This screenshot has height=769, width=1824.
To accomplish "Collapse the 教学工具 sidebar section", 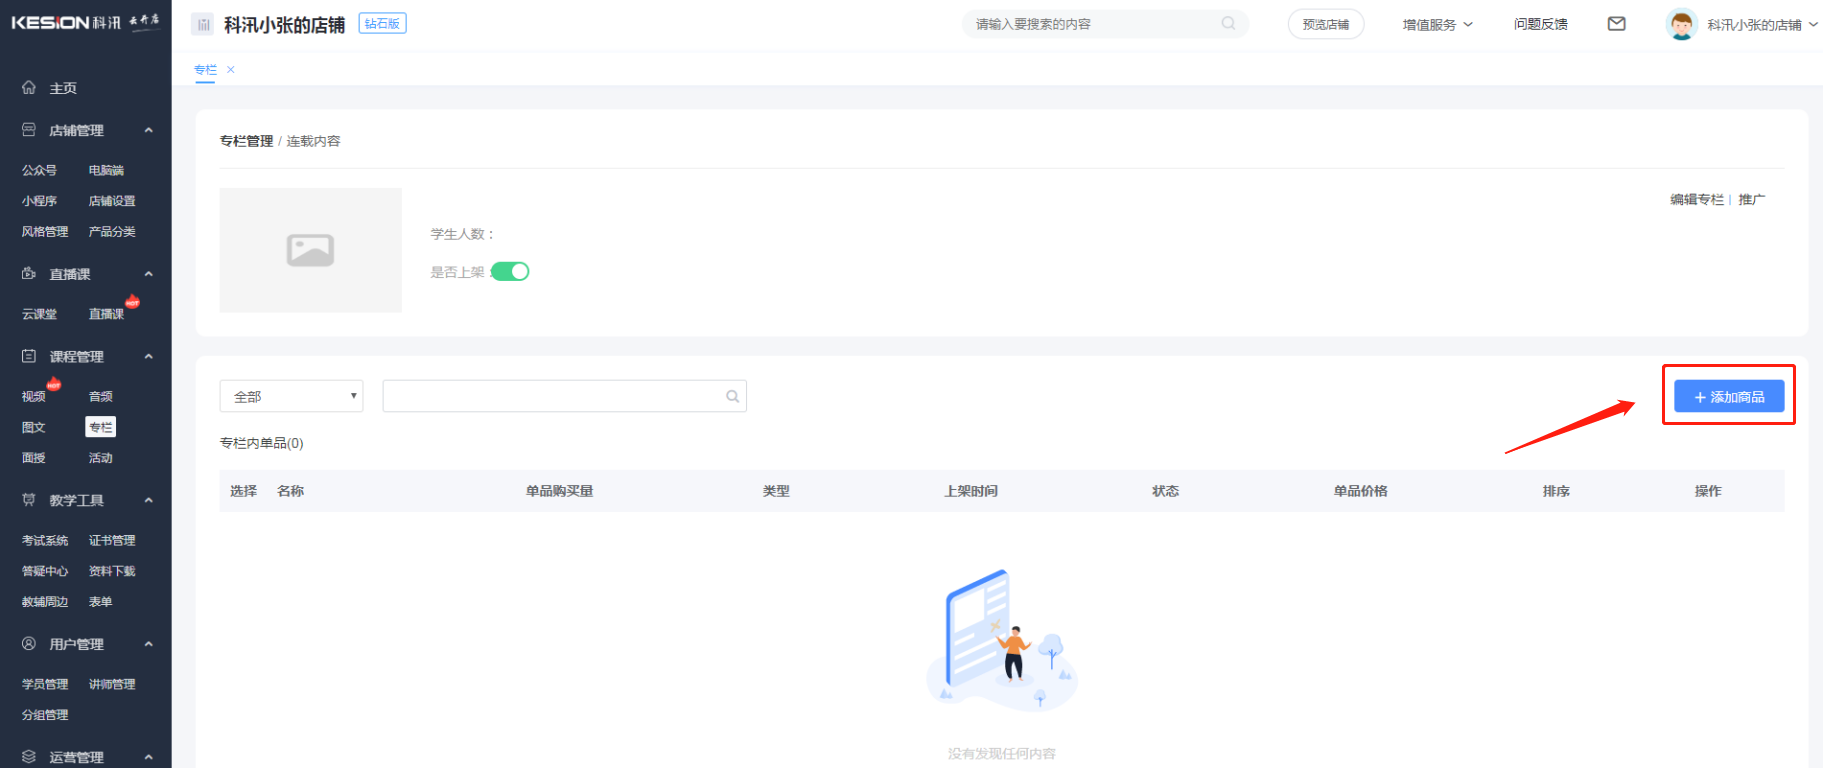I will click(x=149, y=501).
